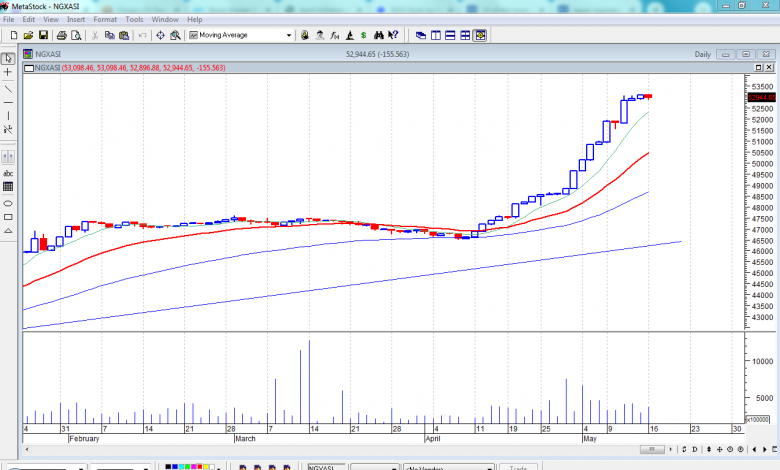Open the Tools menu
The image size is (780, 470).
point(134,19)
